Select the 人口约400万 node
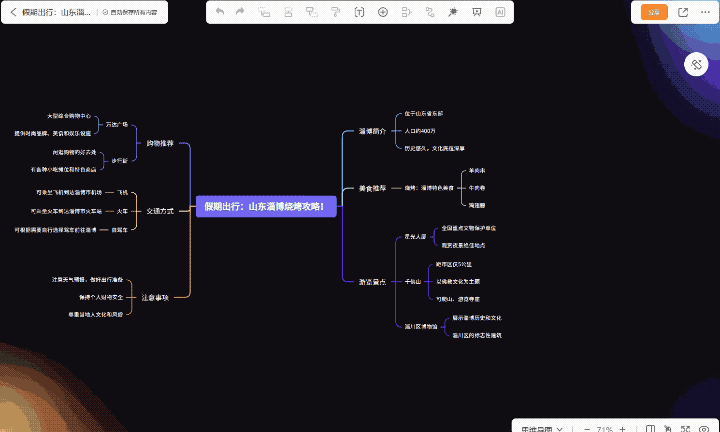Viewport: 720px width, 432px height. (x=420, y=131)
